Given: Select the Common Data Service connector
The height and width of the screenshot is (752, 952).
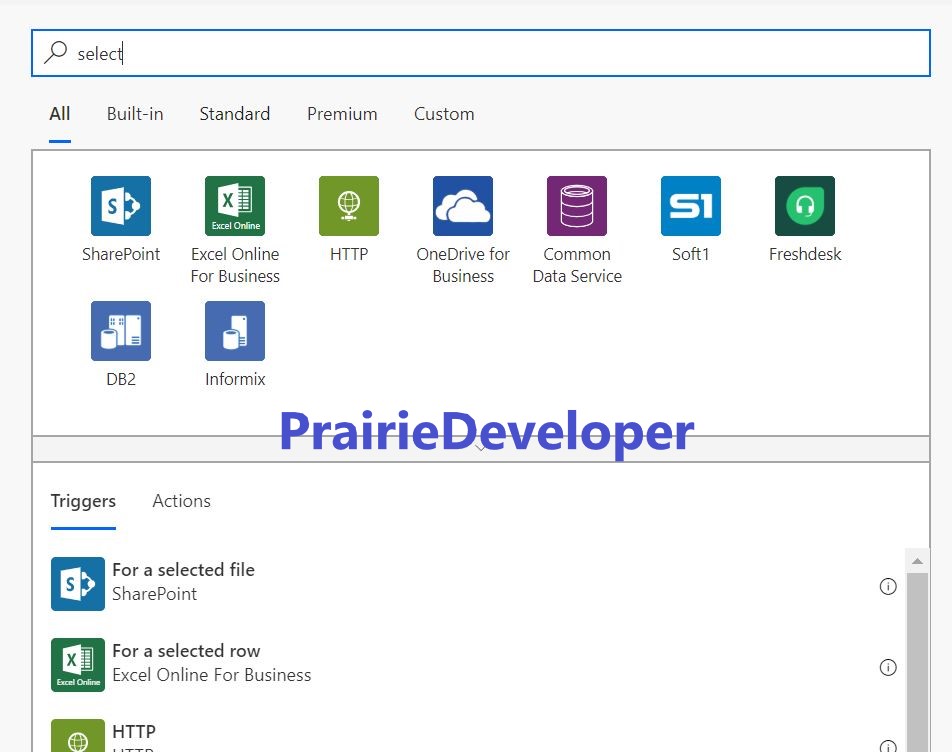Looking at the screenshot, I should coord(577,206).
